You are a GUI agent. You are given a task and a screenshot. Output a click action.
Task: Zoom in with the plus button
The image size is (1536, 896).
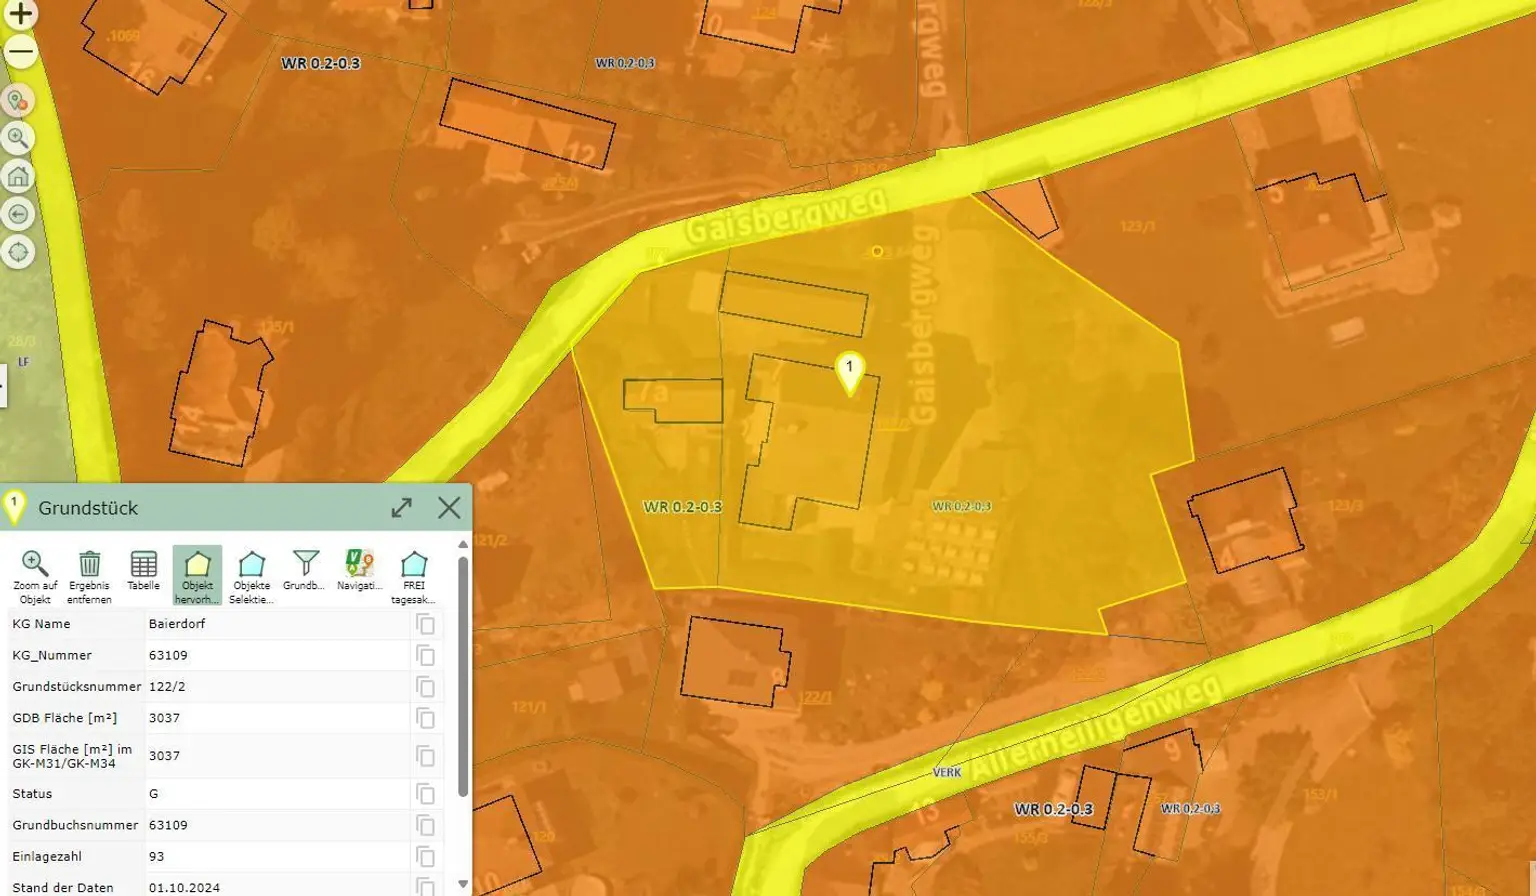pyautogui.click(x=20, y=14)
